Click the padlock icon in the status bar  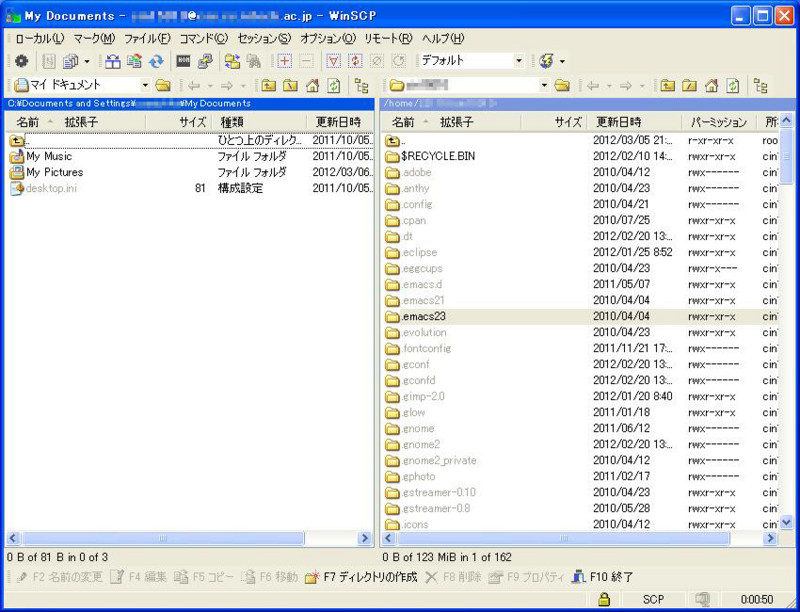(604, 599)
